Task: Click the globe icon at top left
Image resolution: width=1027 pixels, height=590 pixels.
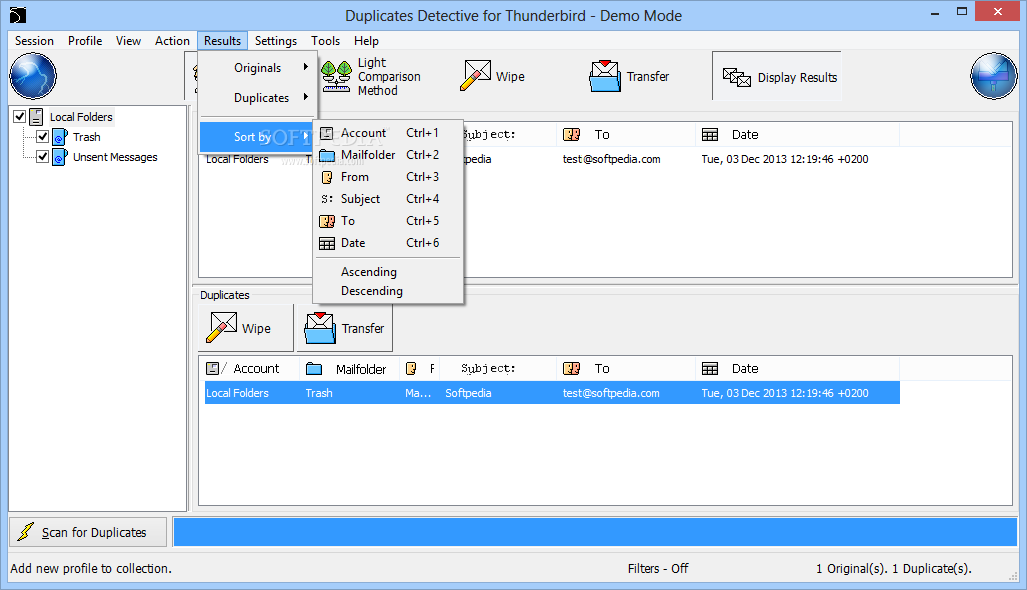Action: (x=33, y=77)
